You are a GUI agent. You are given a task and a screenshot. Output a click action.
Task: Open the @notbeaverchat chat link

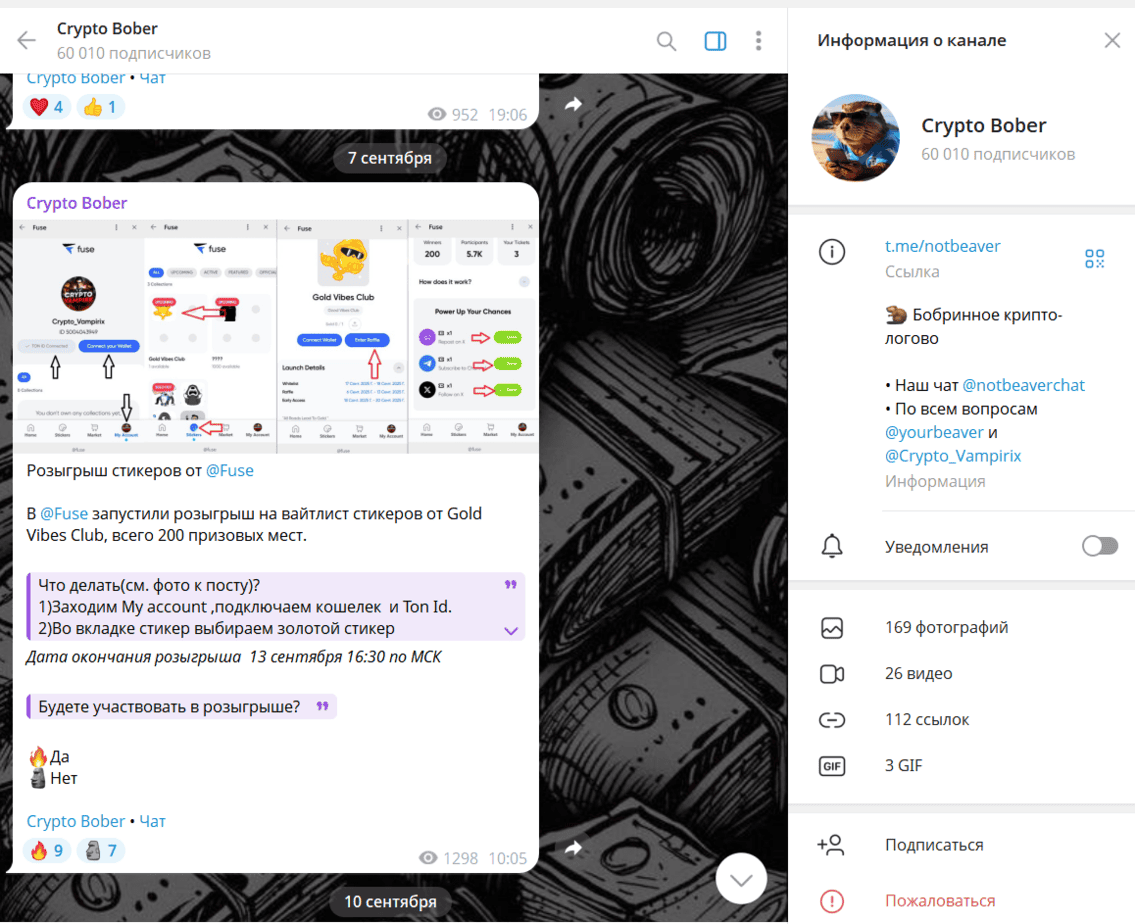[x=1024, y=386]
